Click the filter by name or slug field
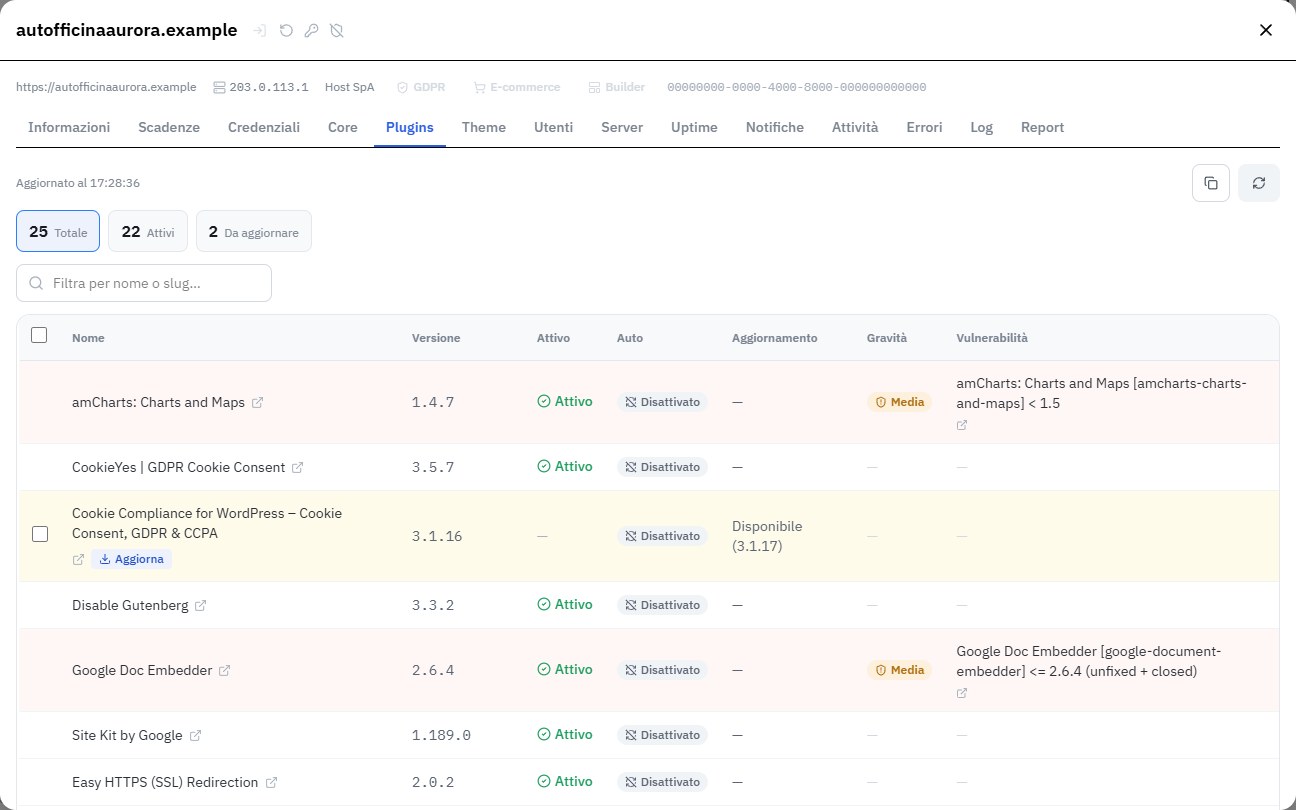The width and height of the screenshot is (1296, 810). pos(144,283)
